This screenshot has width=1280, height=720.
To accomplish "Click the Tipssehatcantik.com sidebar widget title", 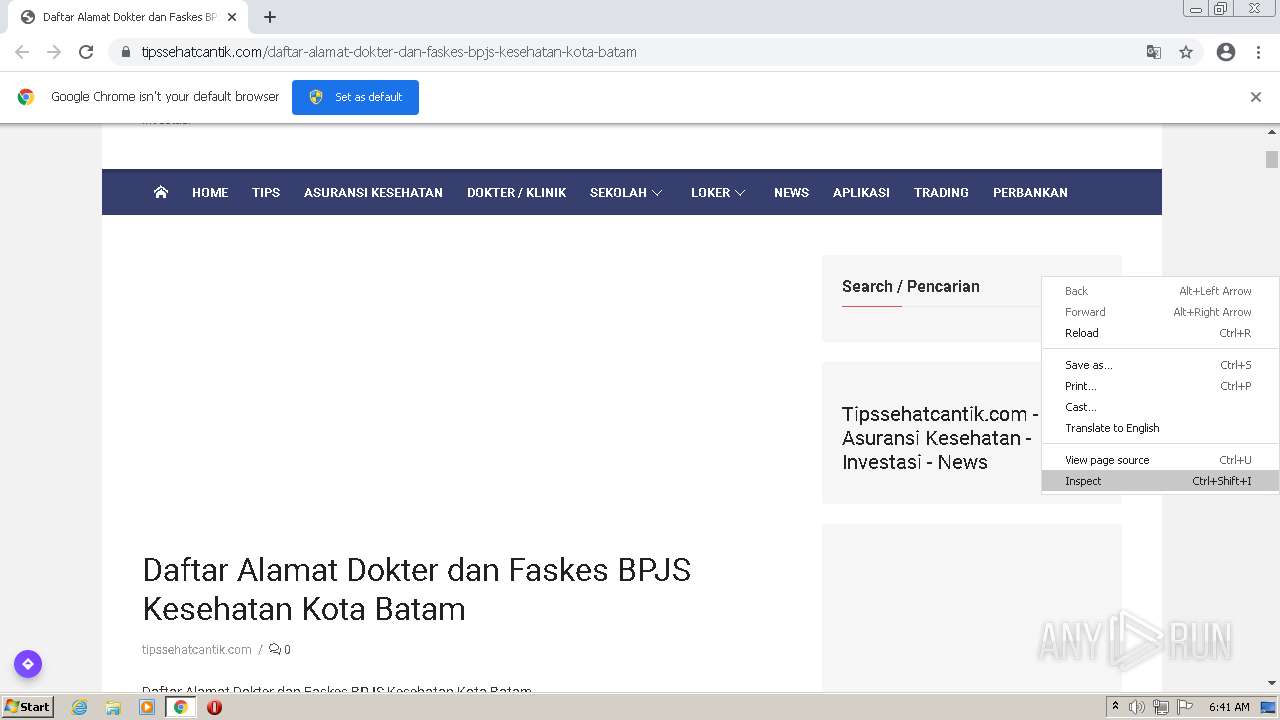I will (940, 438).
